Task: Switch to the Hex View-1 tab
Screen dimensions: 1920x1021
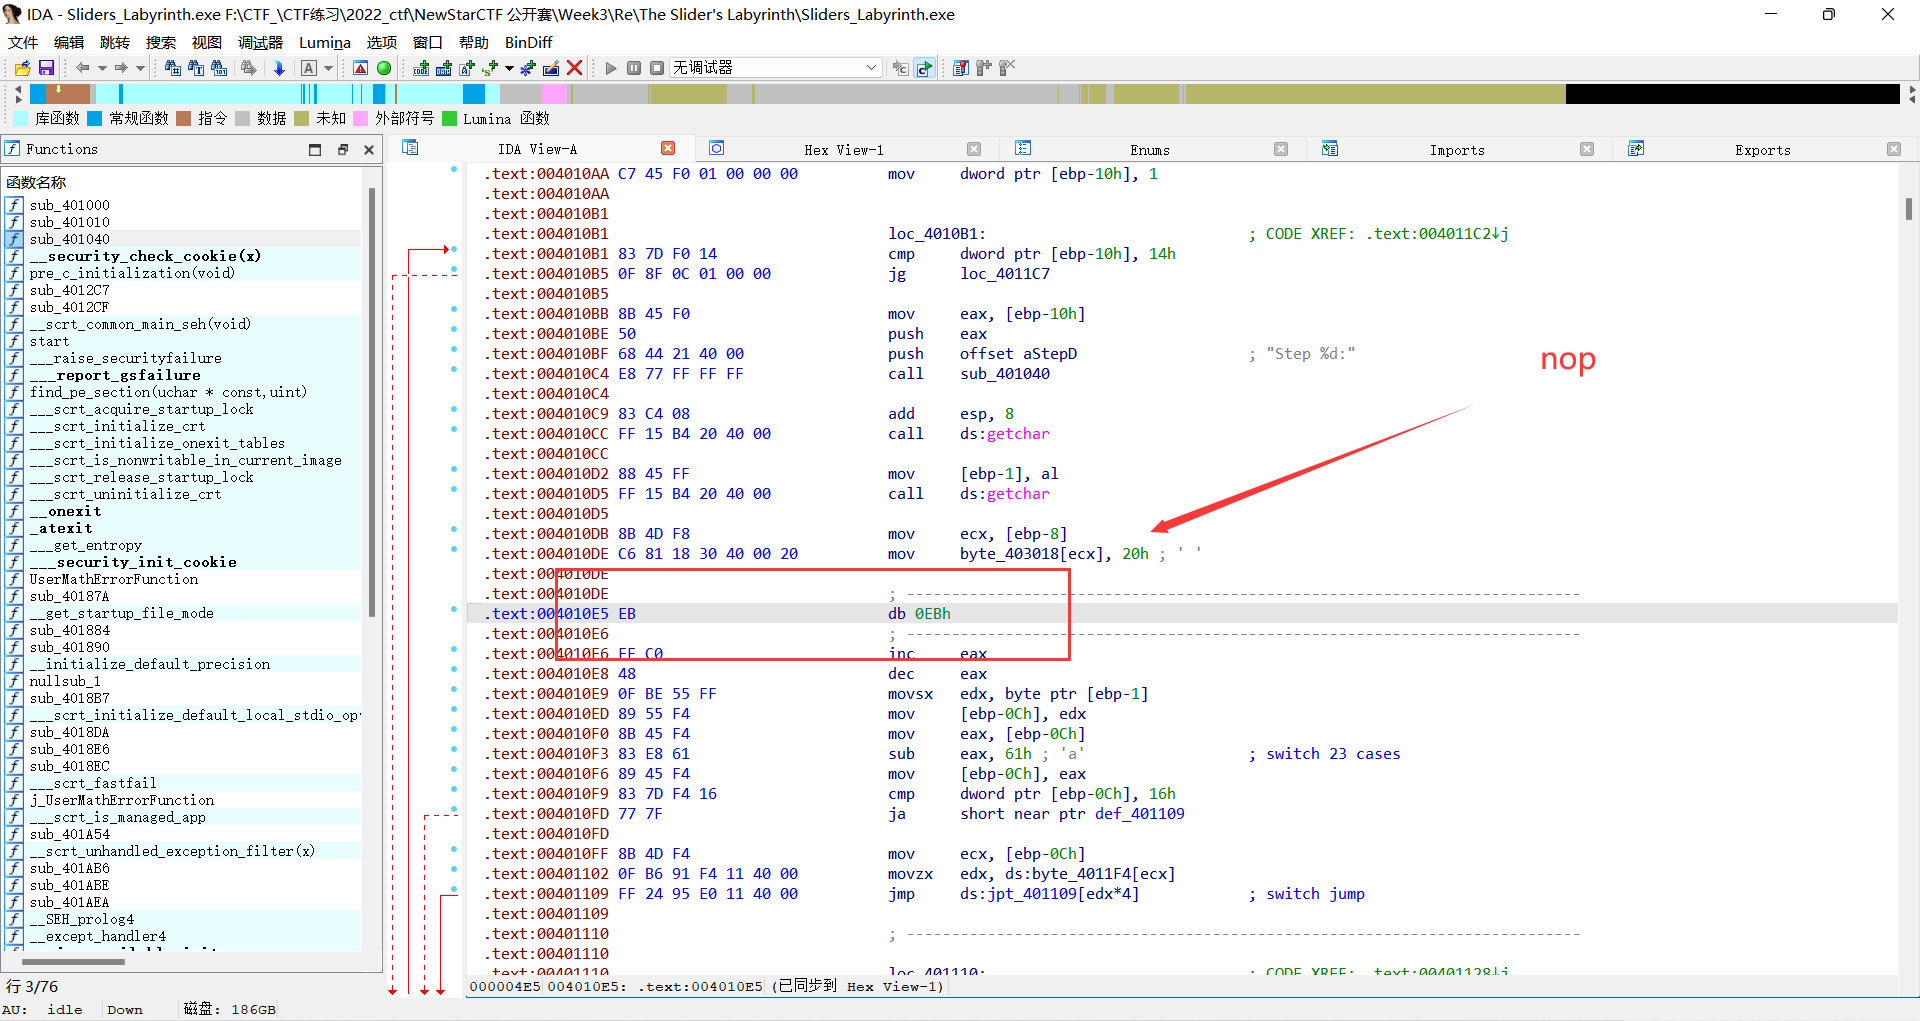Action: click(x=844, y=150)
